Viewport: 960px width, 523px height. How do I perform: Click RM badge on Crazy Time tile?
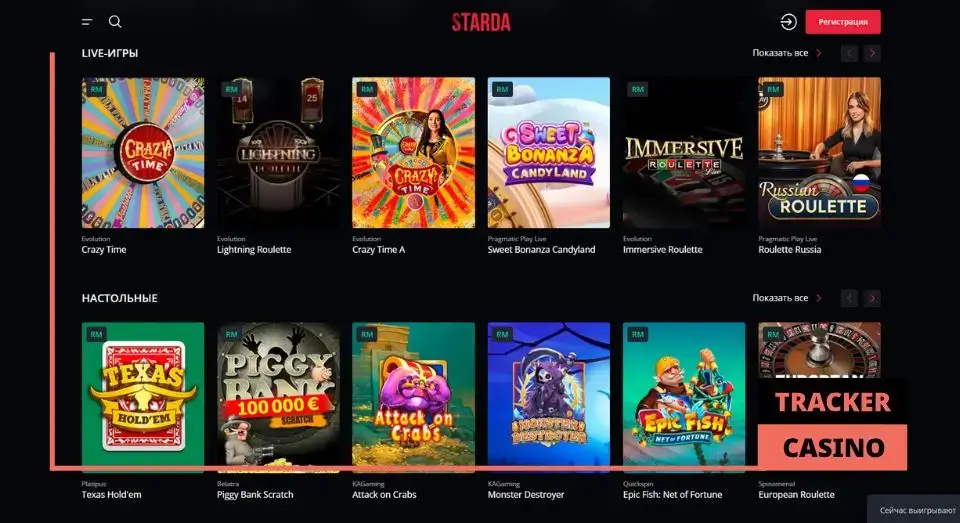pyautogui.click(x=96, y=89)
